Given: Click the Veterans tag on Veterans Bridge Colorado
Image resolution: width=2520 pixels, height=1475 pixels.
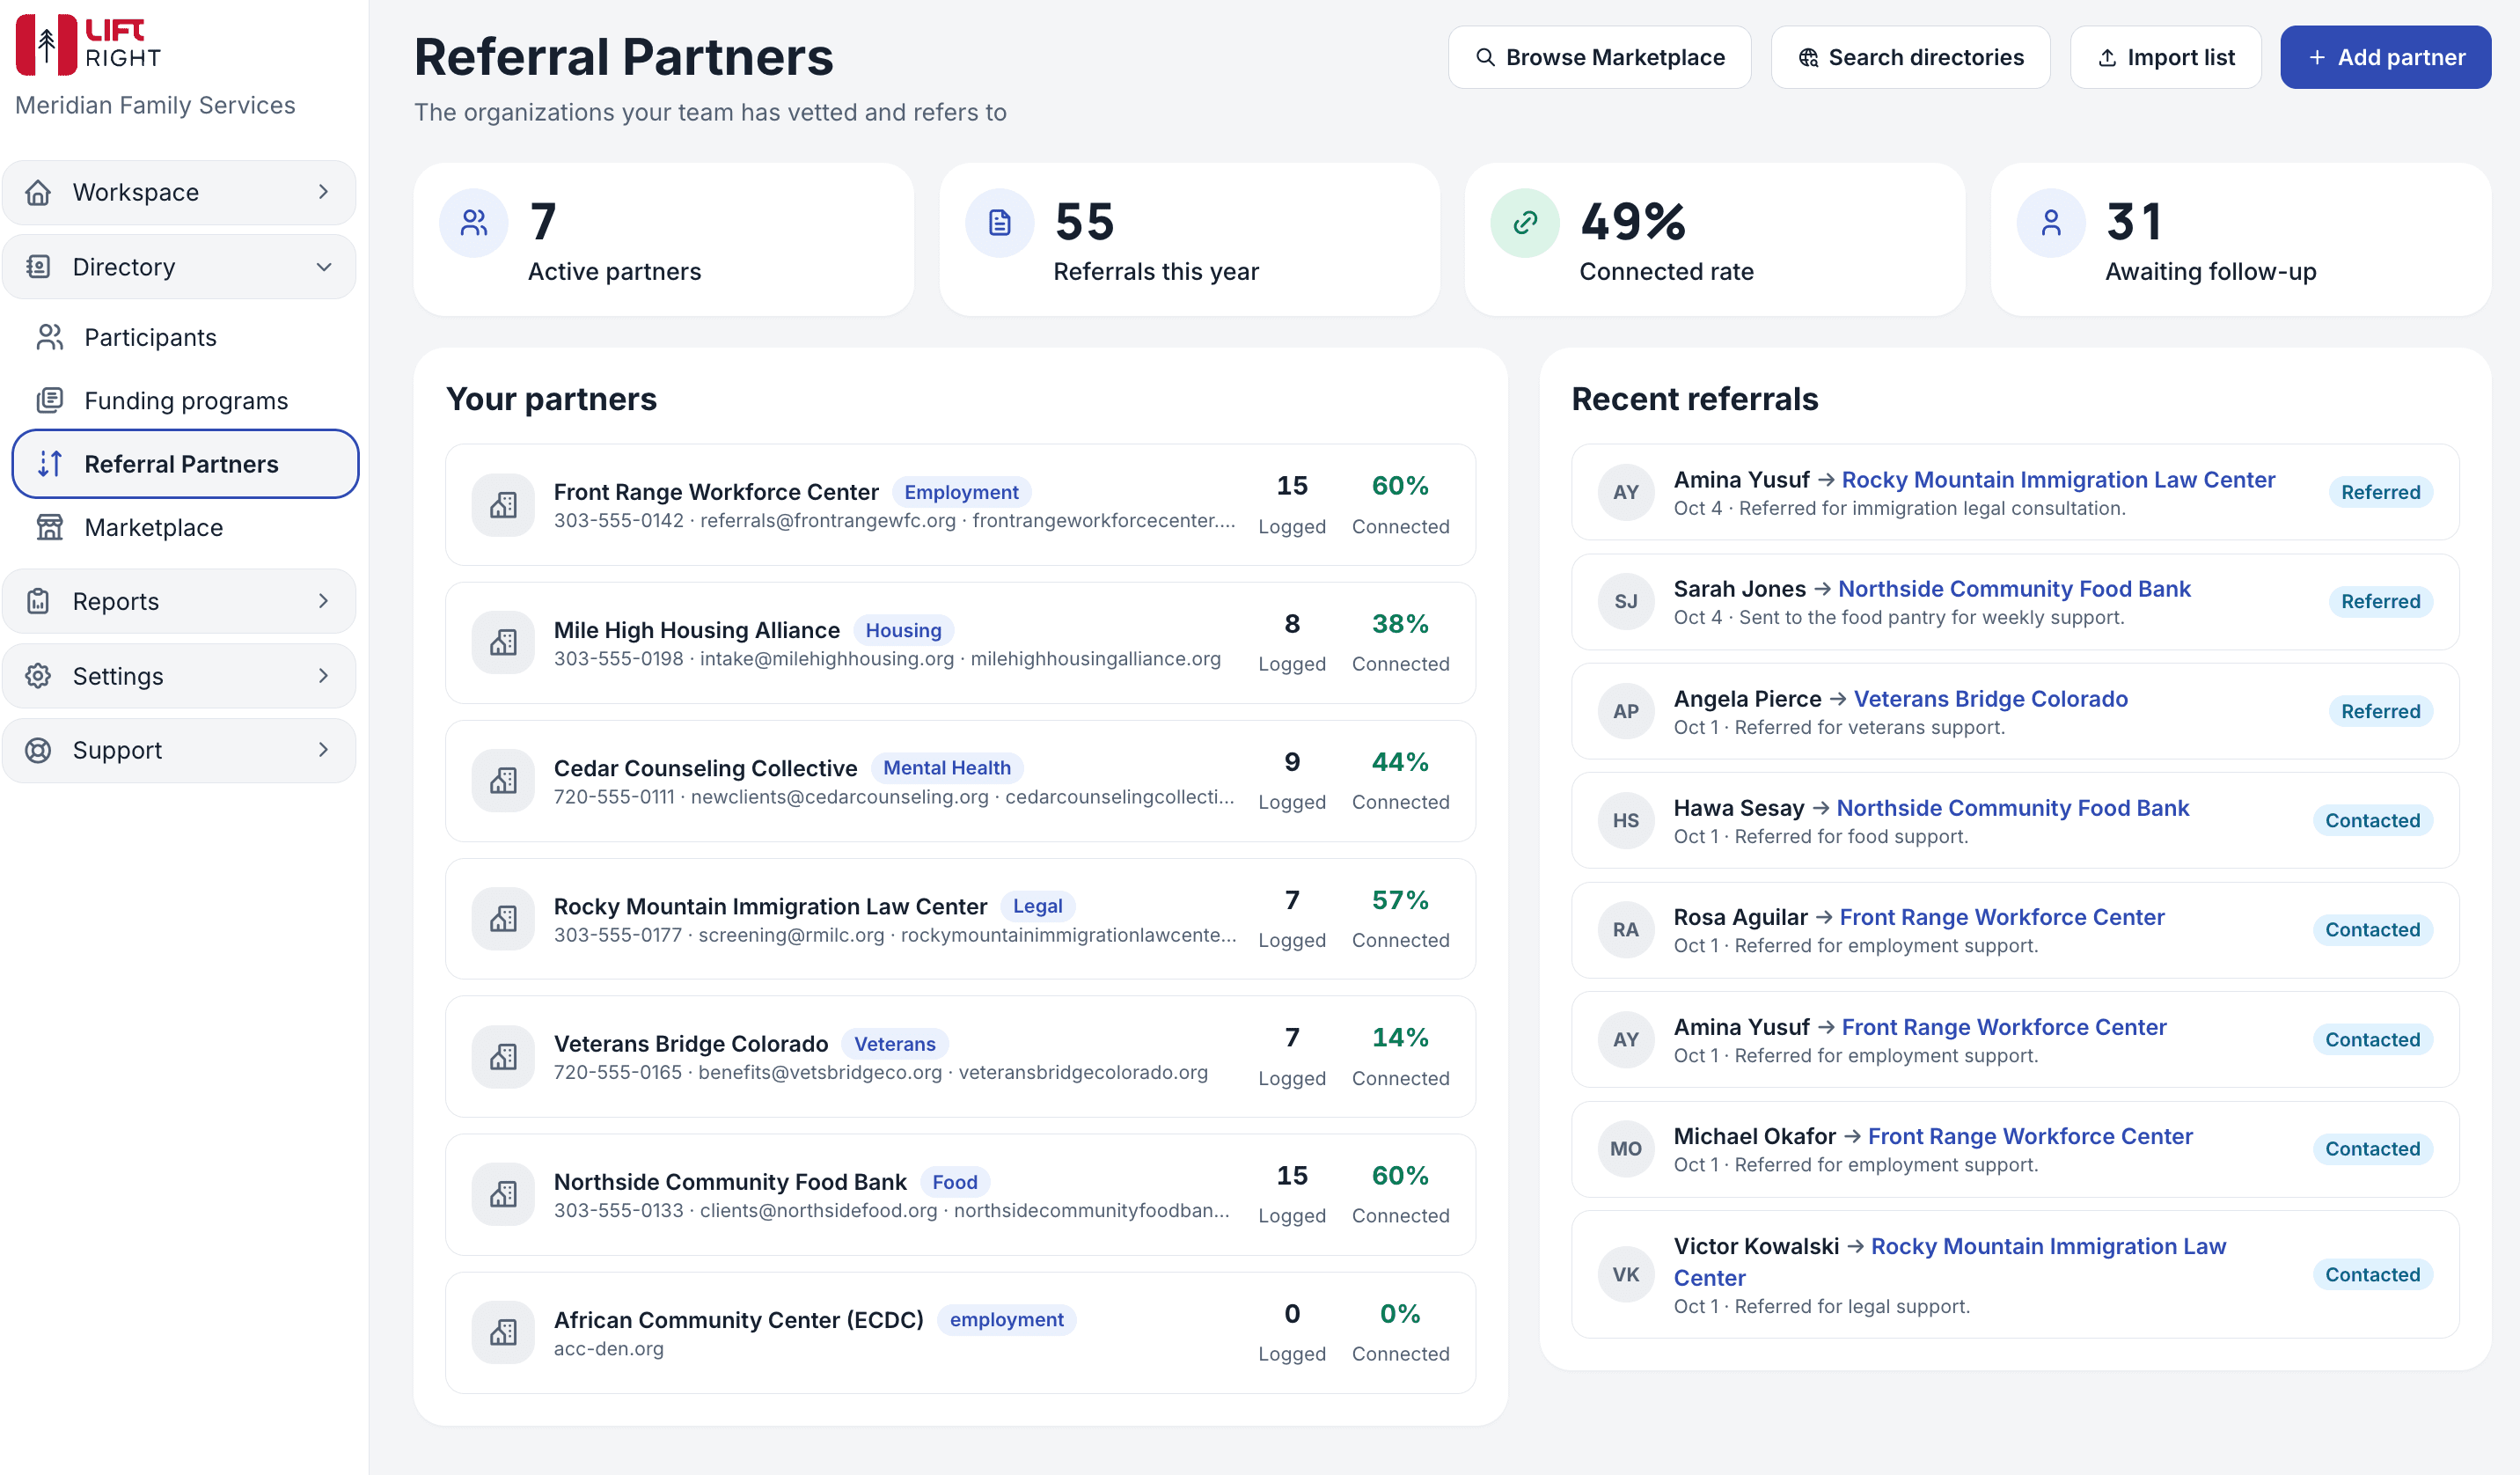Looking at the screenshot, I should pyautogui.click(x=894, y=1043).
